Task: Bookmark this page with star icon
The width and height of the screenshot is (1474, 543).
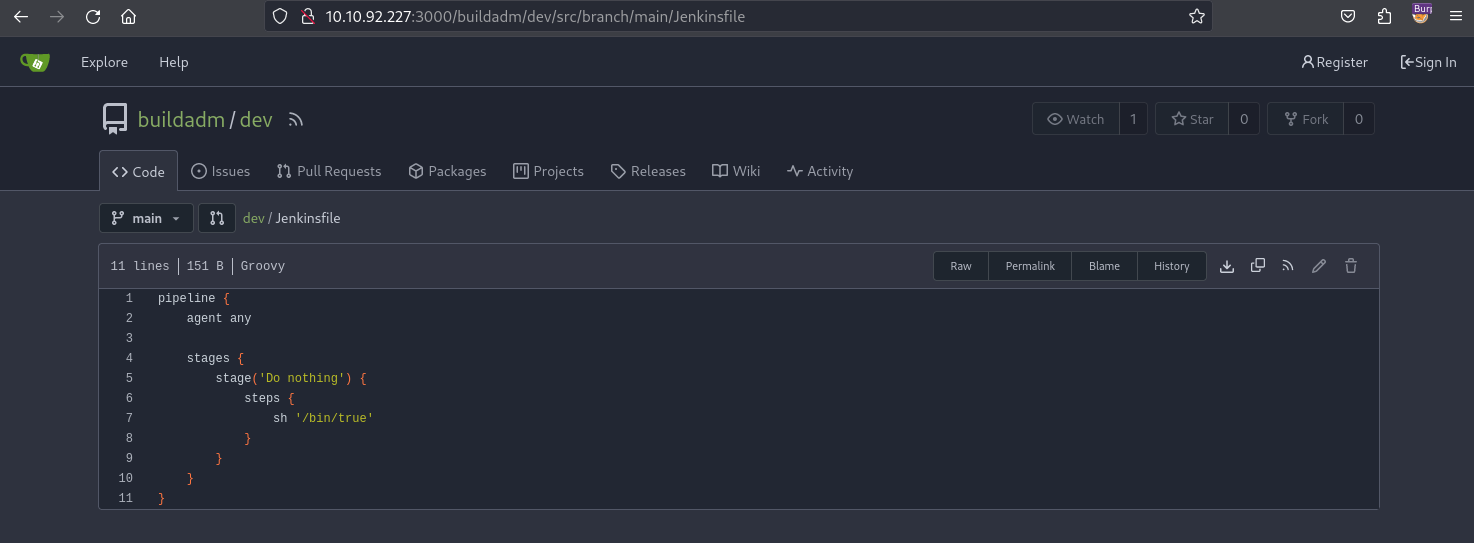Action: click(1196, 16)
